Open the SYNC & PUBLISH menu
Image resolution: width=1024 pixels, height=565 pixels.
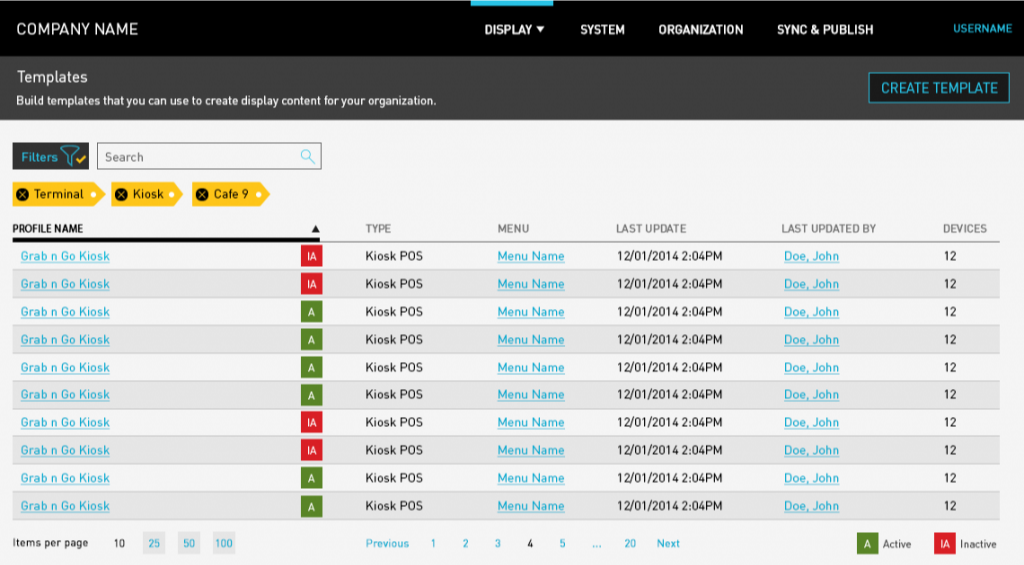point(824,29)
